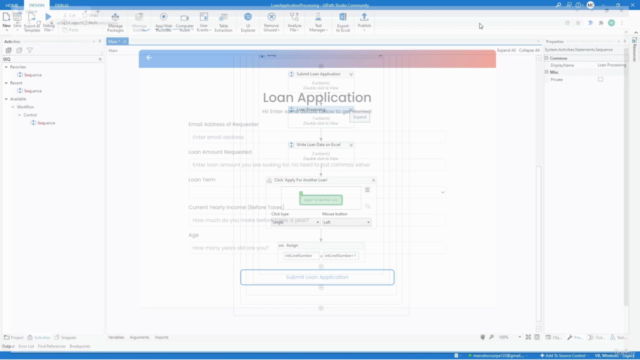The height and width of the screenshot is (360, 640).
Task: Click Email Address of Requester input field
Action: [x=317, y=137]
